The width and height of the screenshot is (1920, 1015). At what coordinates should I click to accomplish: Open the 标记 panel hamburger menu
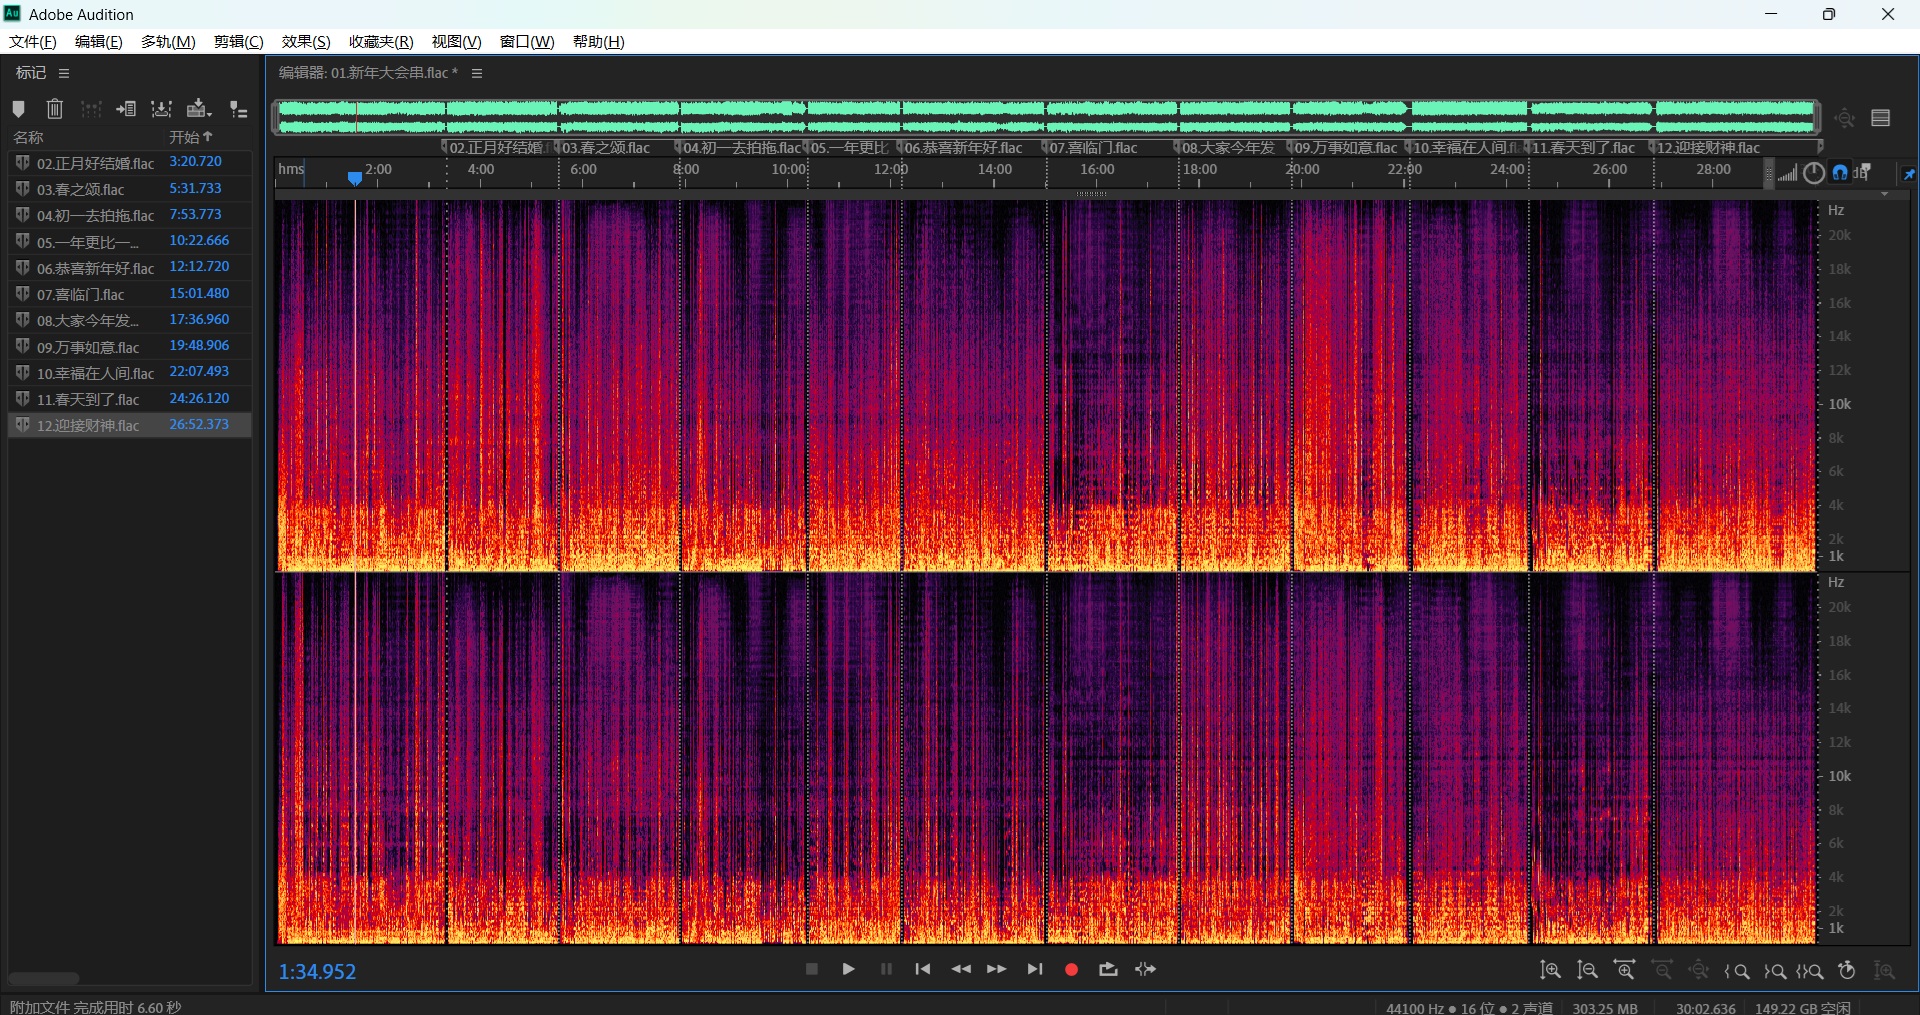(64, 73)
